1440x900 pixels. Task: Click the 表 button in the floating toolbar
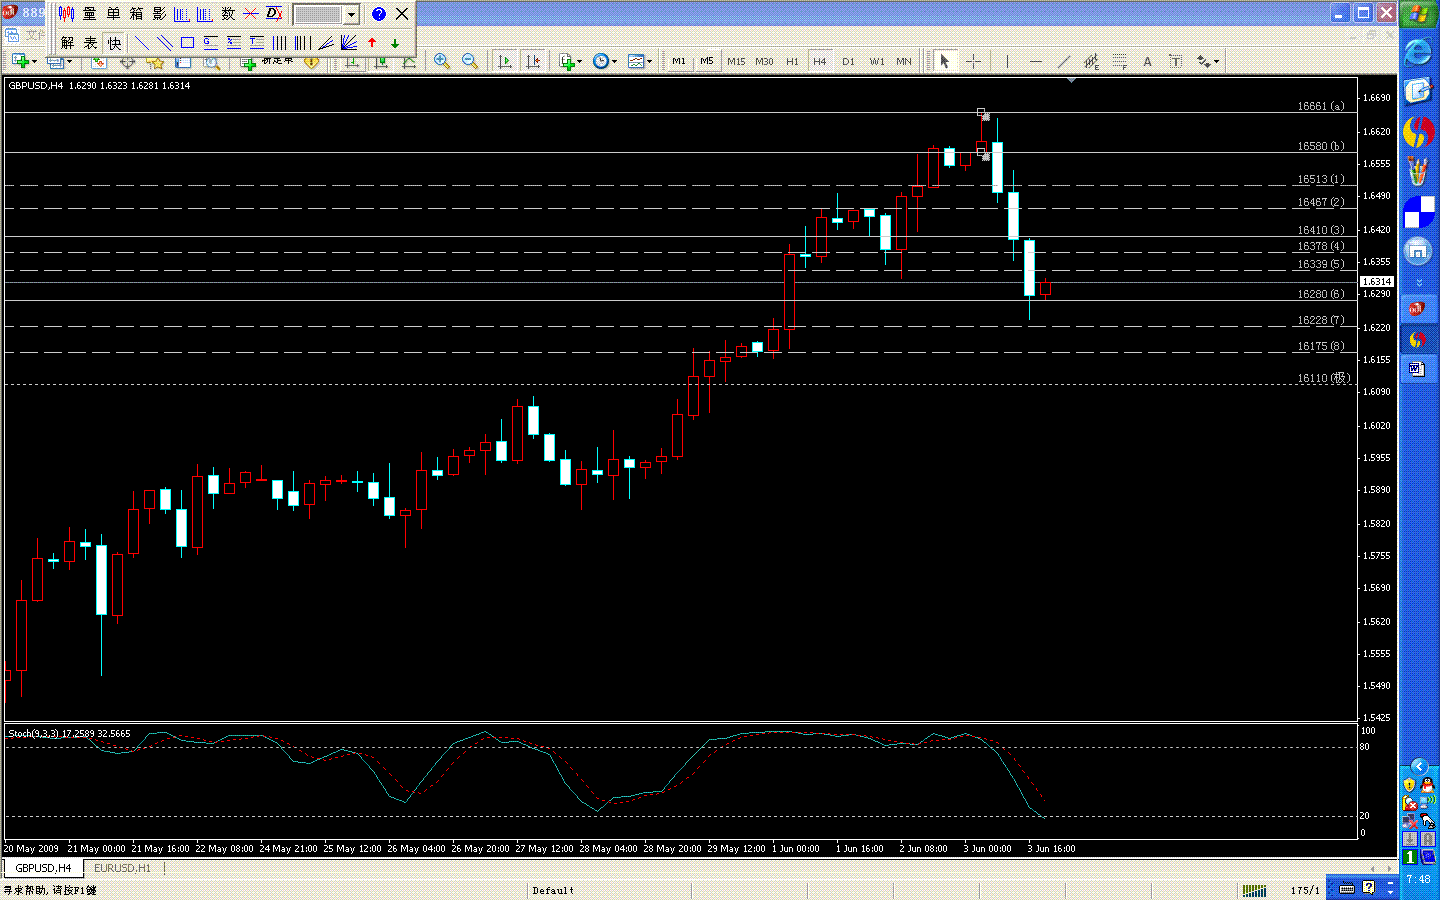[x=90, y=43]
